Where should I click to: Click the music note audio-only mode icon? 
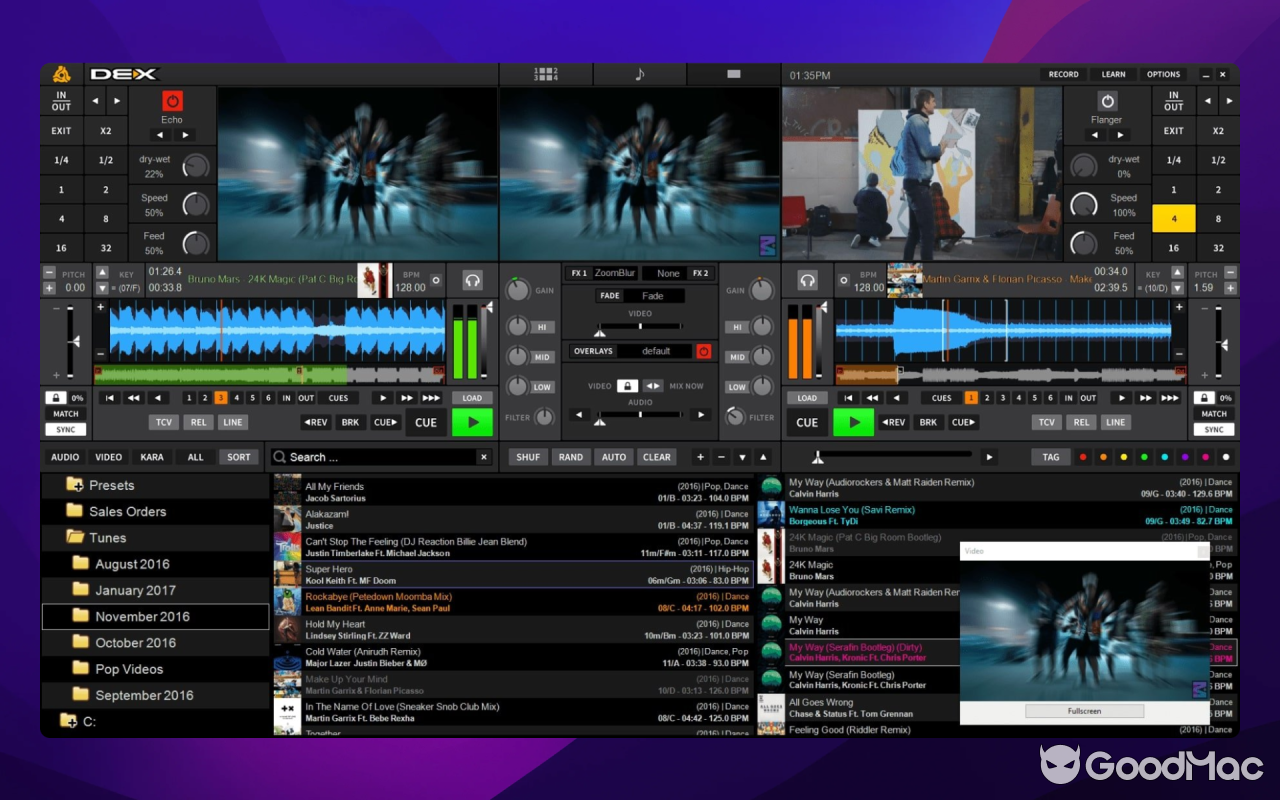640,74
